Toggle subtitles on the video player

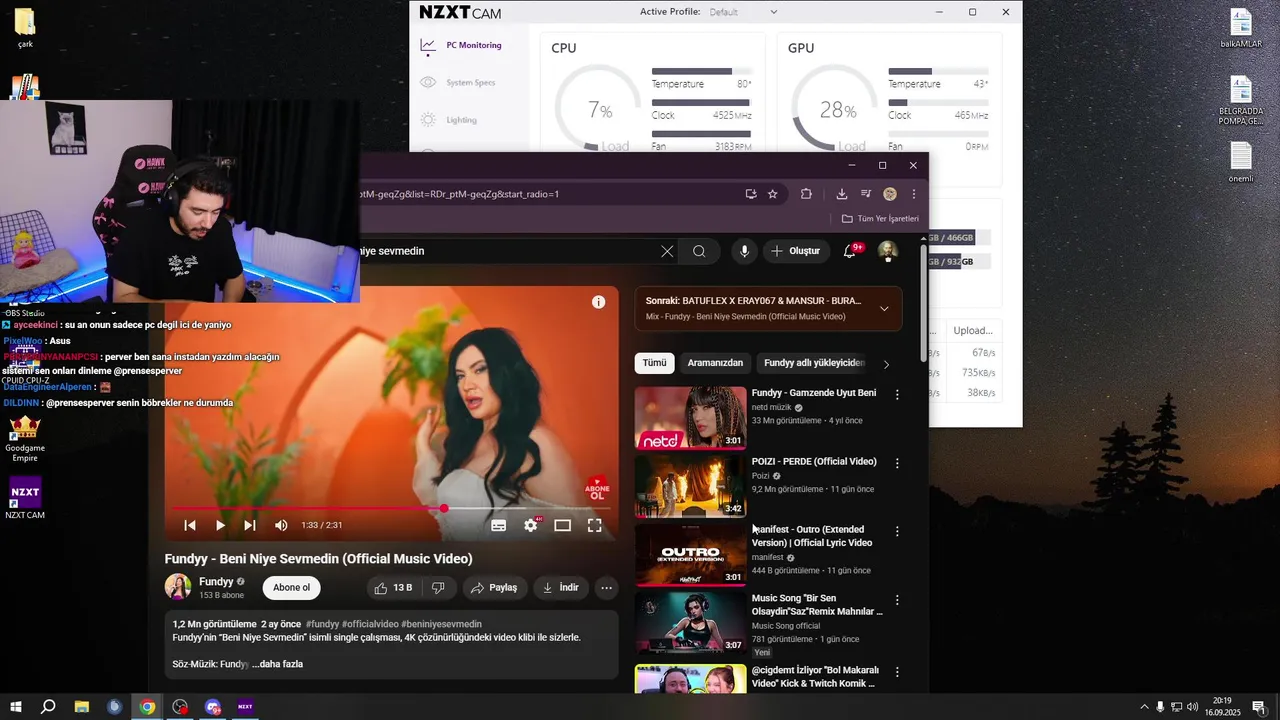click(498, 525)
